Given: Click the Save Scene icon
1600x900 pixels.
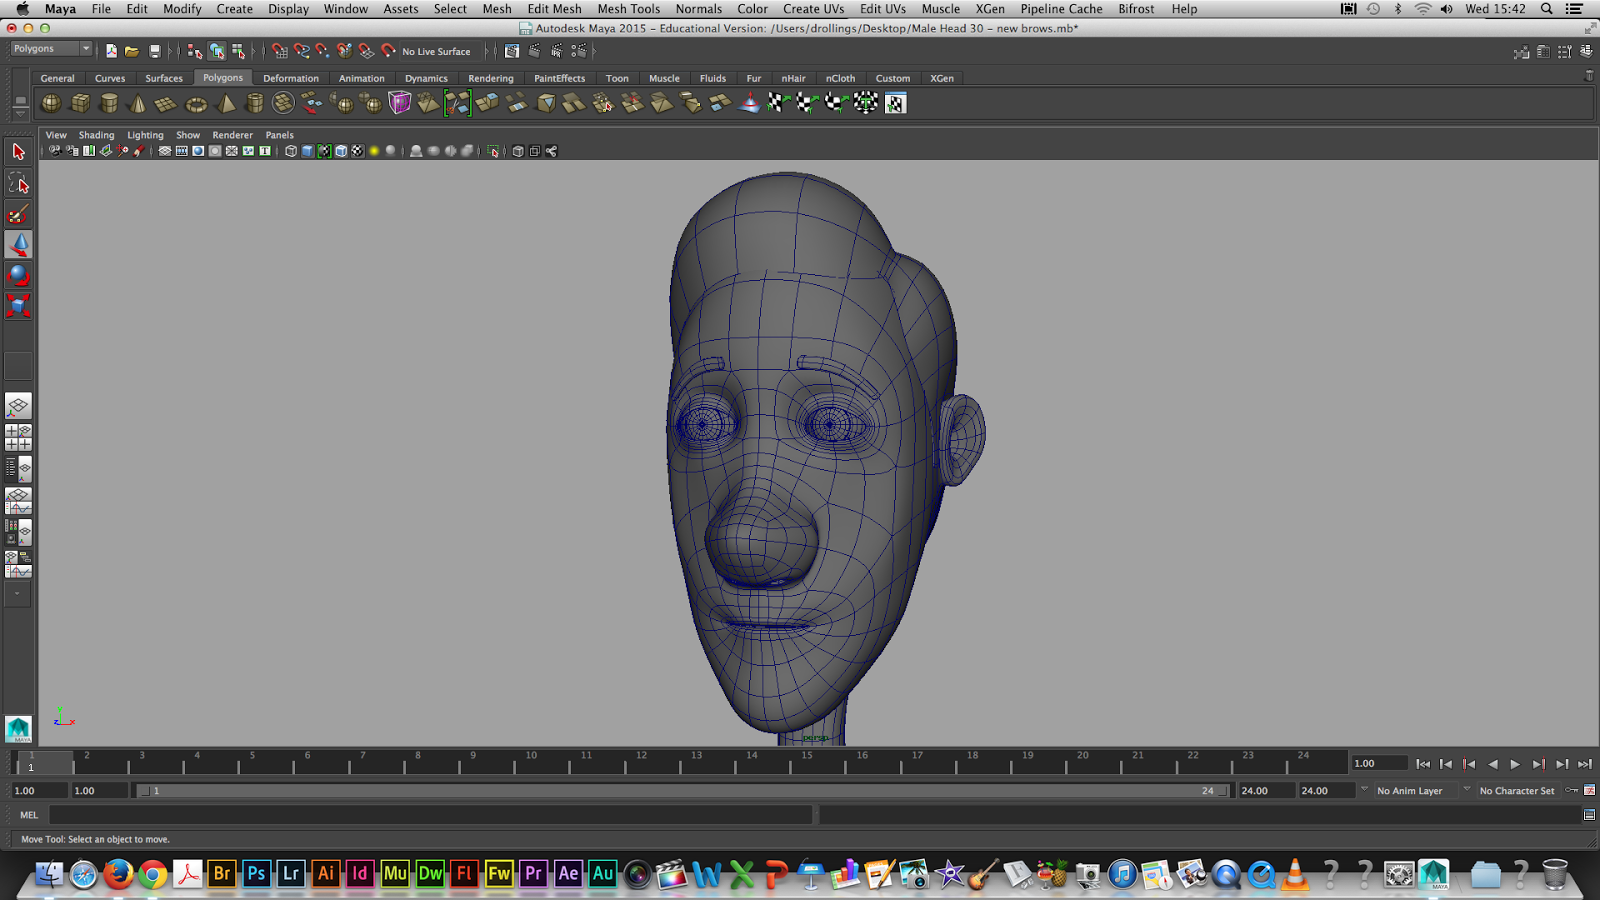Looking at the screenshot, I should pos(155,51).
